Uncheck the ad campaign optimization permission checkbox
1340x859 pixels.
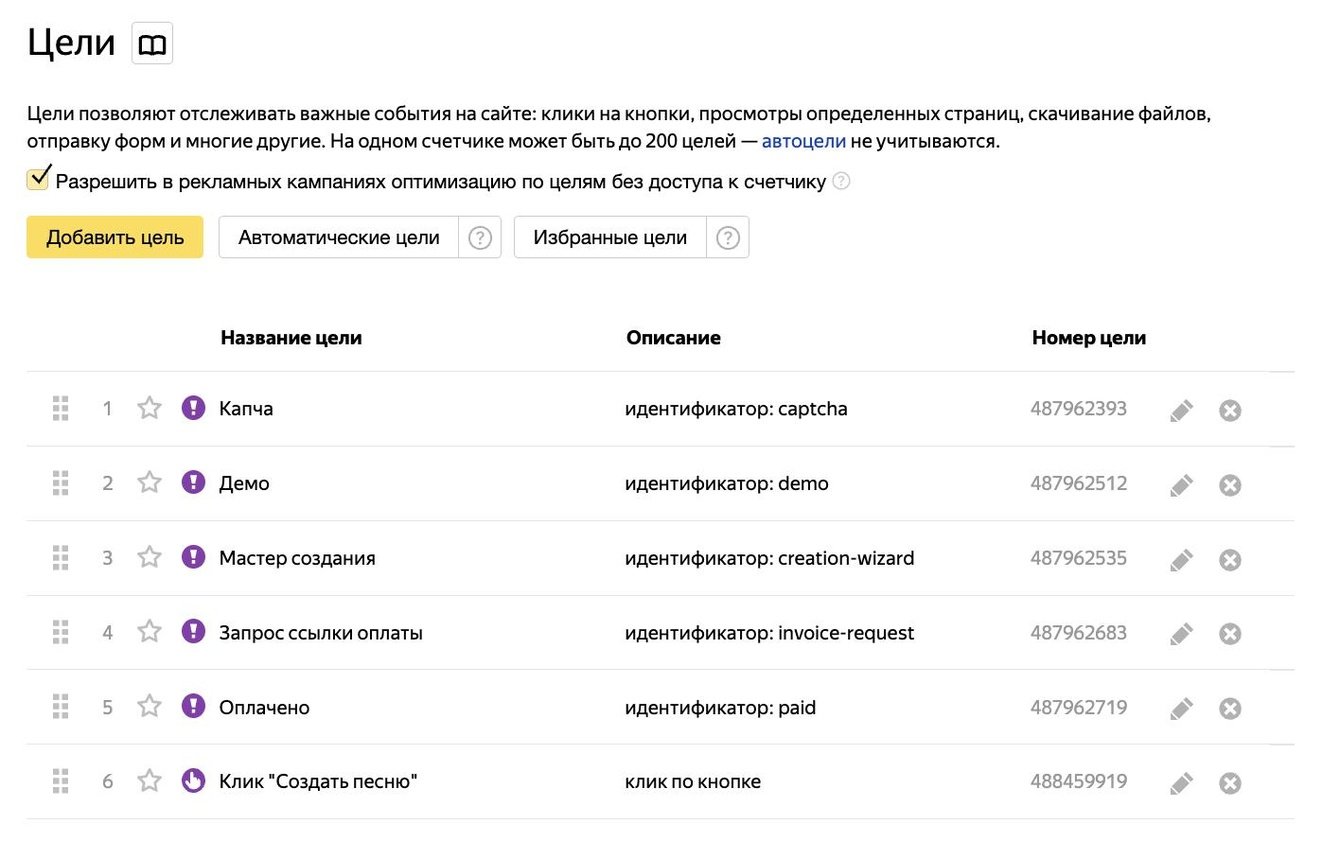[39, 180]
